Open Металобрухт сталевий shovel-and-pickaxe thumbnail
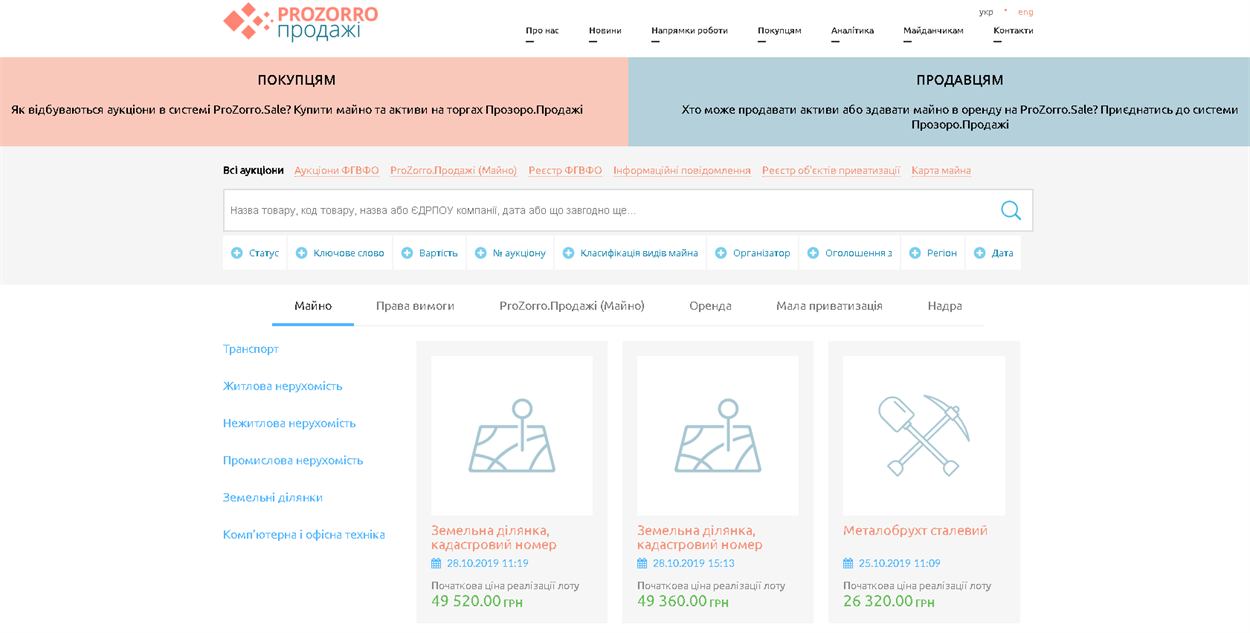 tap(924, 436)
